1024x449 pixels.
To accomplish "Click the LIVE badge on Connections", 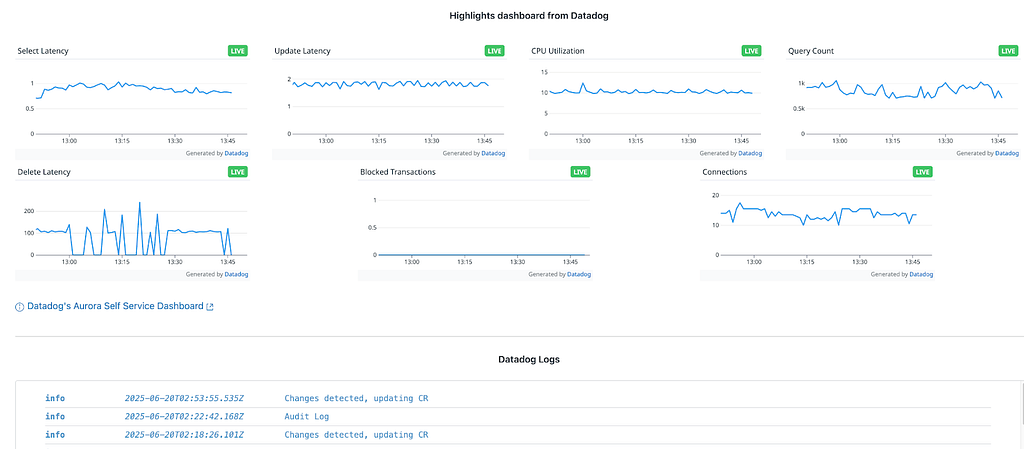I will (923, 172).
